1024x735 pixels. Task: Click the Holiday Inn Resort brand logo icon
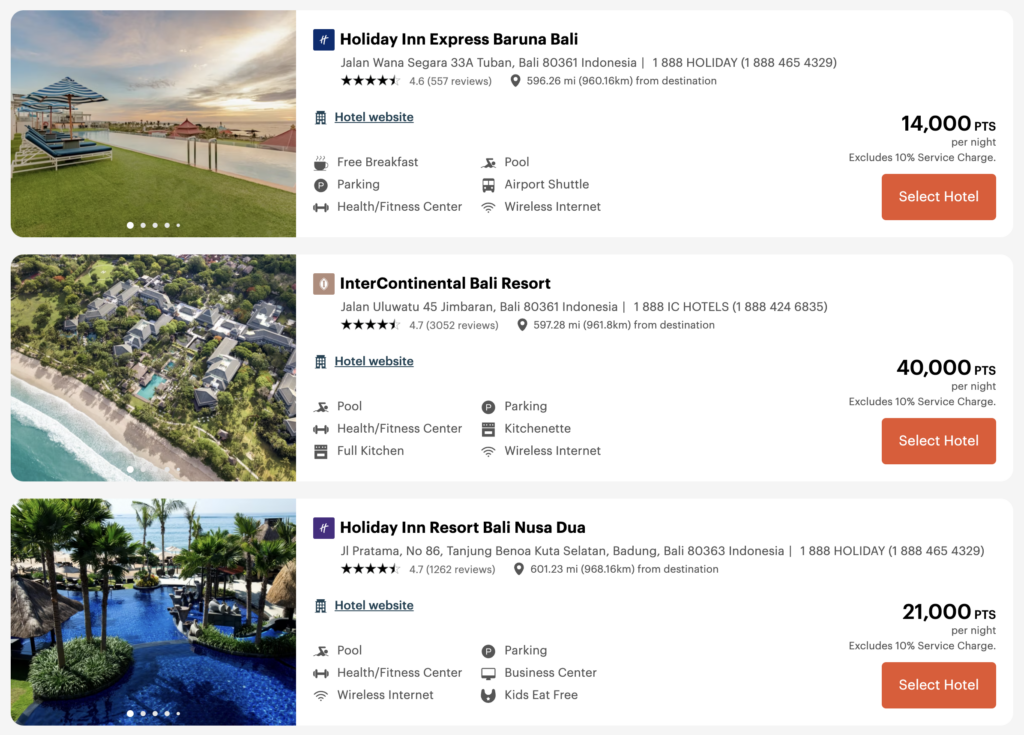point(322,527)
